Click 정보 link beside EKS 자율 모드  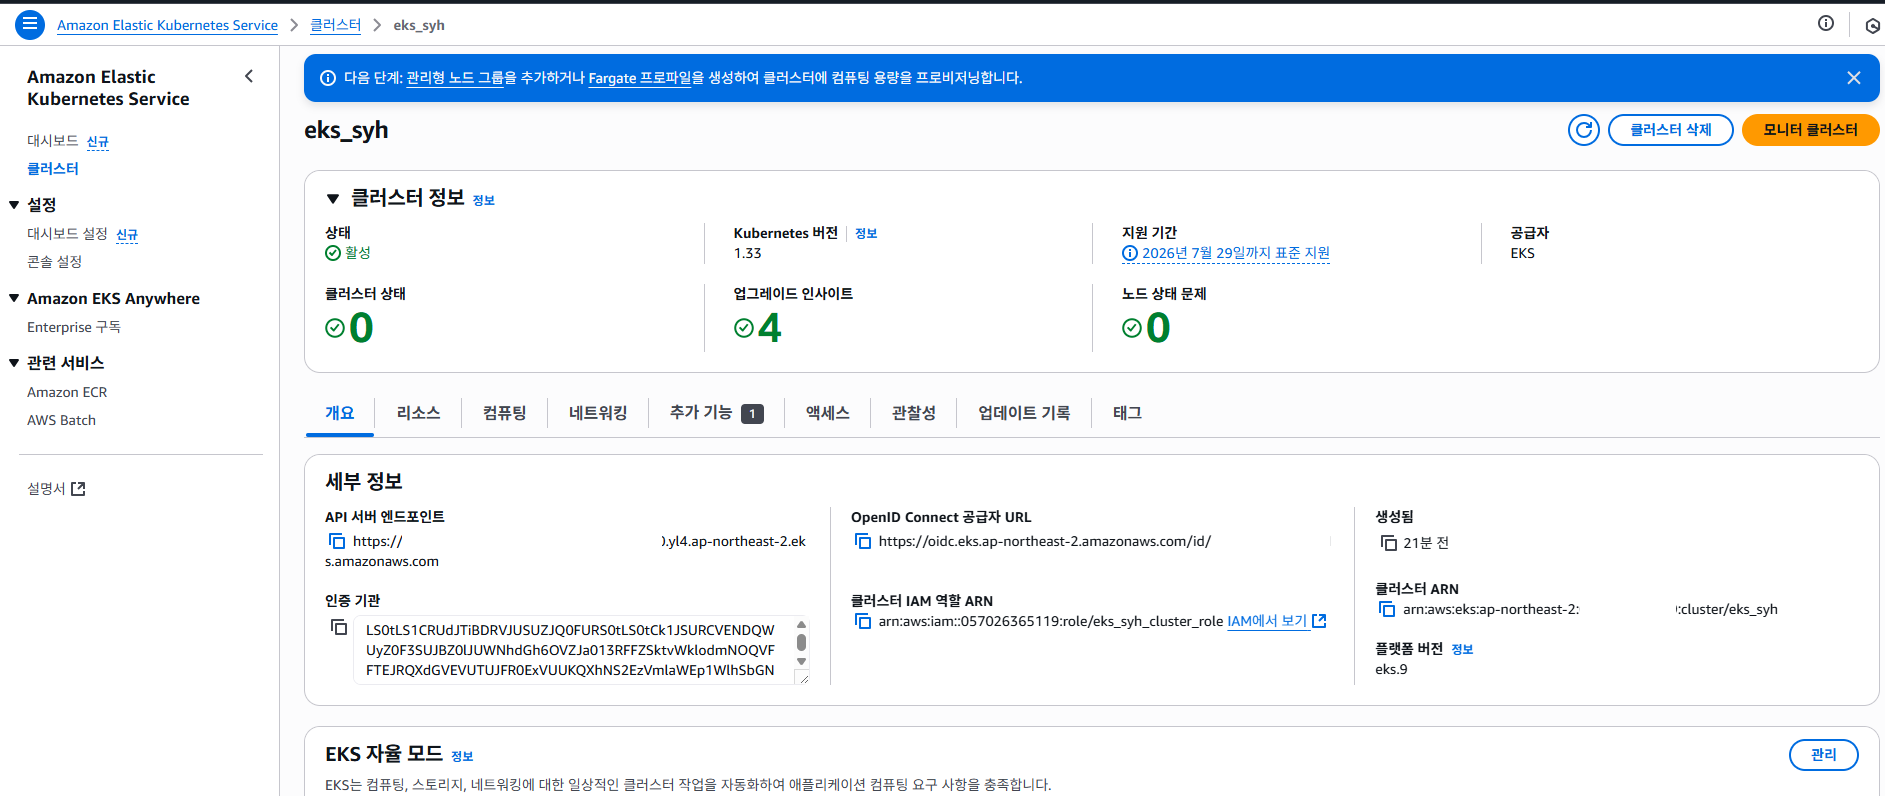tap(462, 756)
